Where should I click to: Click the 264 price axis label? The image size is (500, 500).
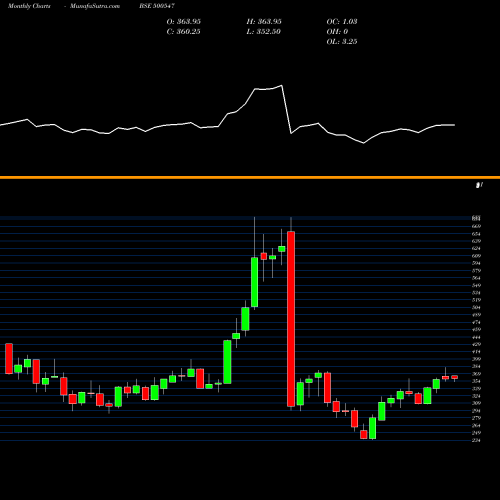(476, 426)
